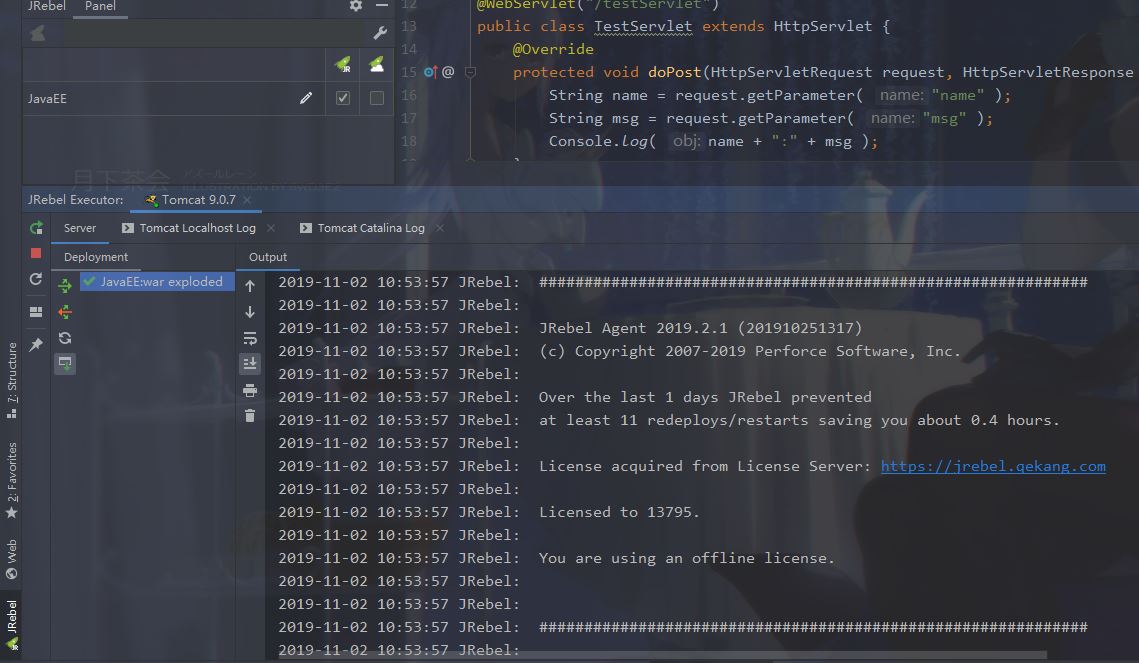The width and height of the screenshot is (1139, 663).
Task: Open the Favorites tool window
Action: 12,480
